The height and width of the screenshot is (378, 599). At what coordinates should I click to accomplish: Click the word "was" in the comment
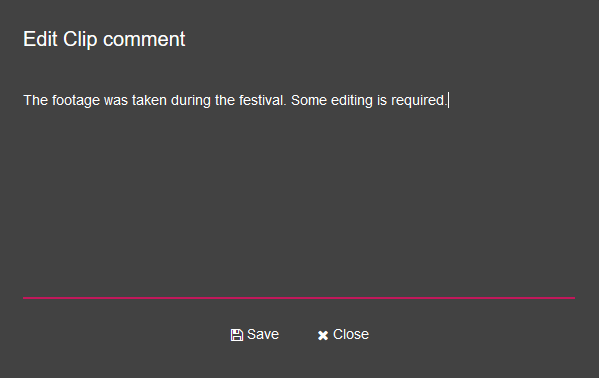point(116,100)
